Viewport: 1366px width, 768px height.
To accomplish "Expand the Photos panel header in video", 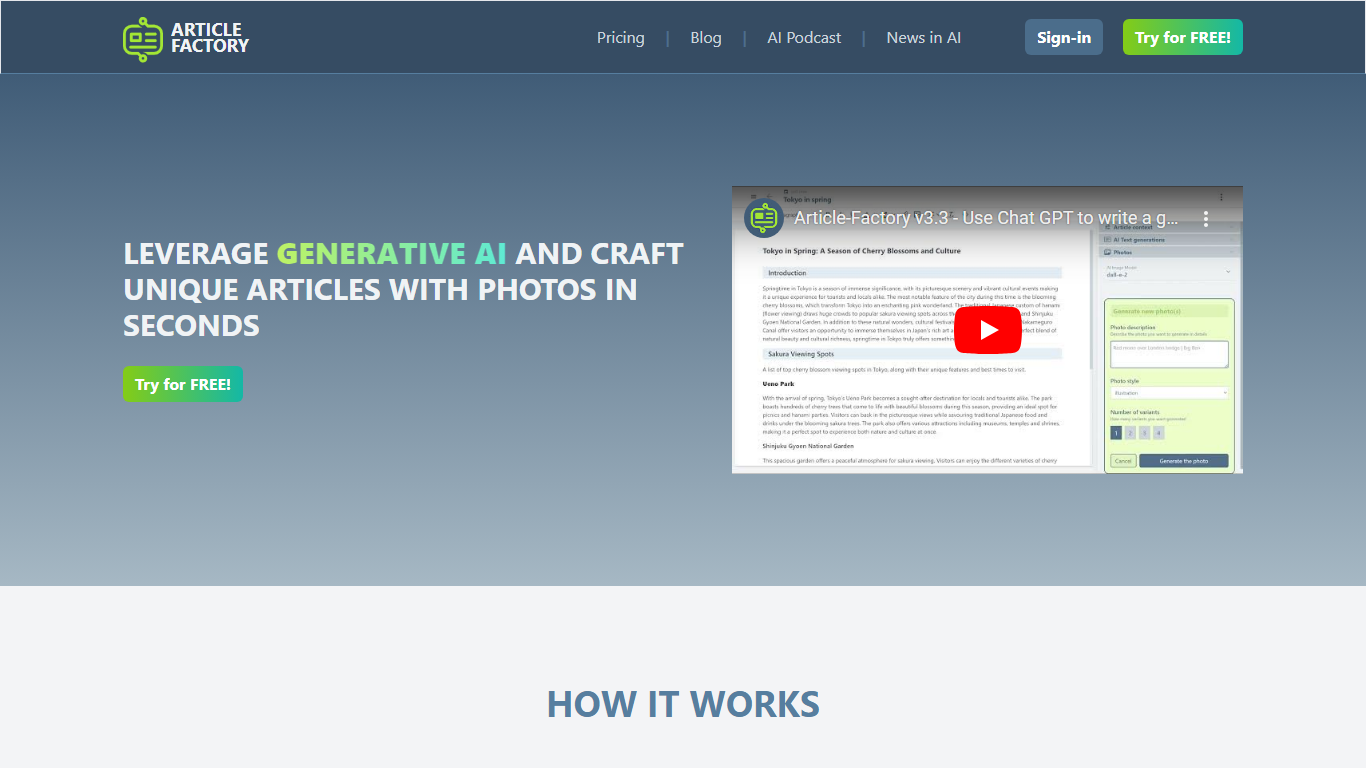I will 1169,252.
